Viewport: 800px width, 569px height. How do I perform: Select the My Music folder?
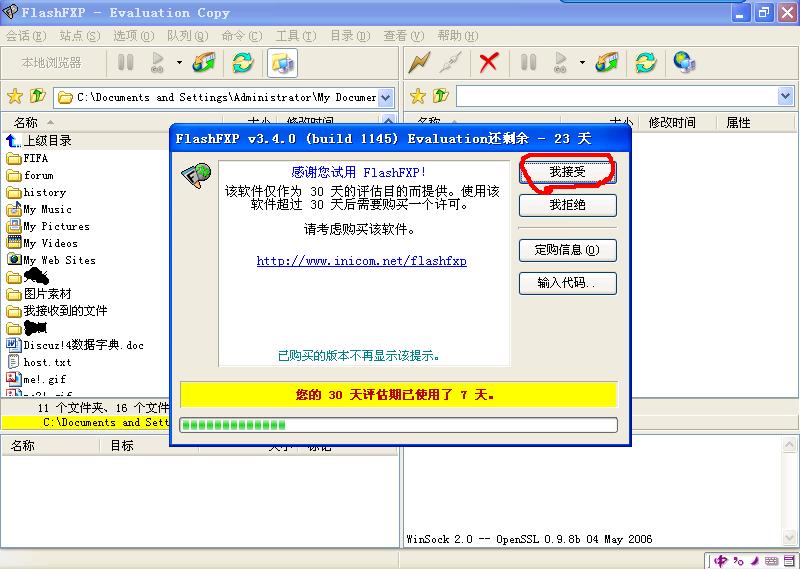click(39, 209)
